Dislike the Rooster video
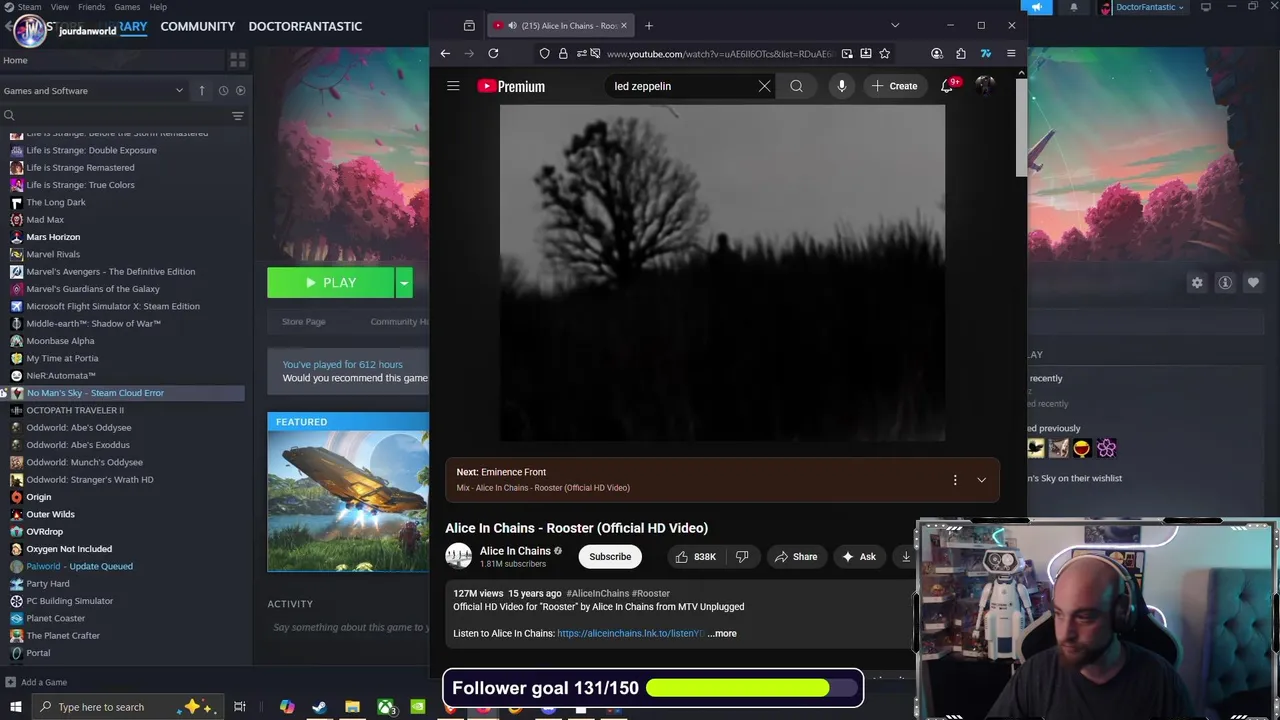Image resolution: width=1280 pixels, height=720 pixels. 742,557
